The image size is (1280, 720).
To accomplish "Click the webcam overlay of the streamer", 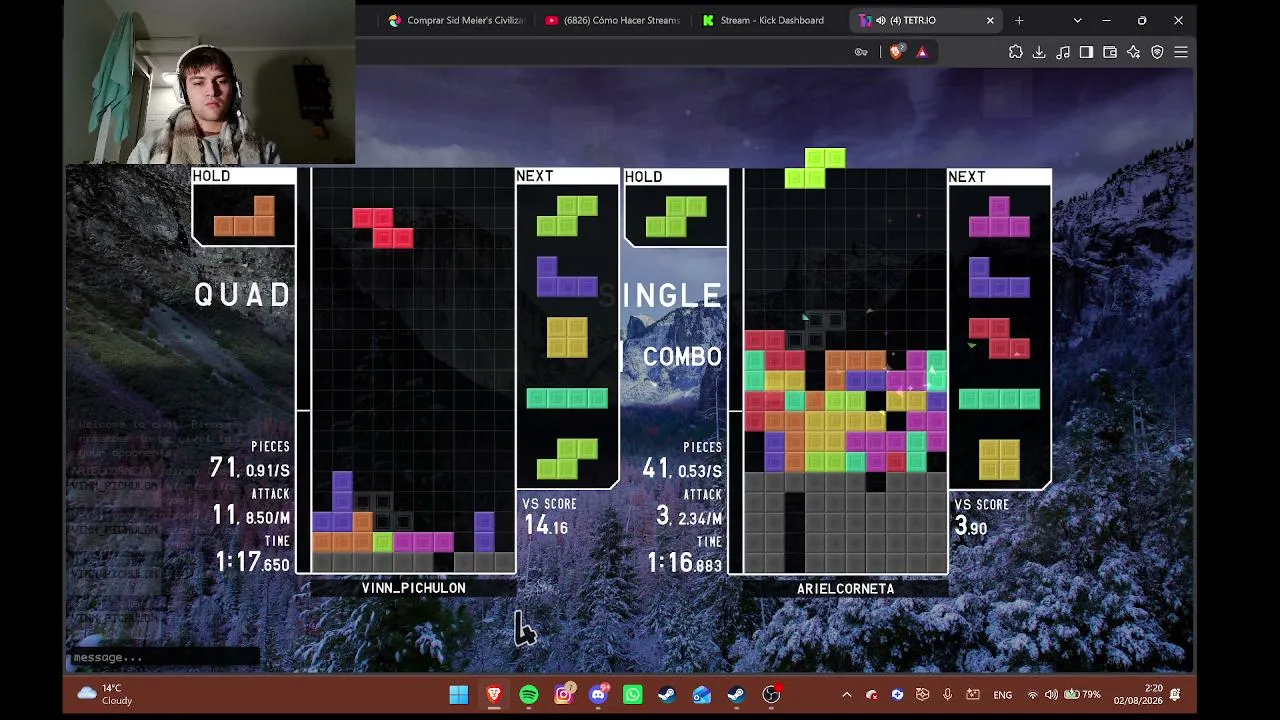I will pyautogui.click(x=209, y=82).
